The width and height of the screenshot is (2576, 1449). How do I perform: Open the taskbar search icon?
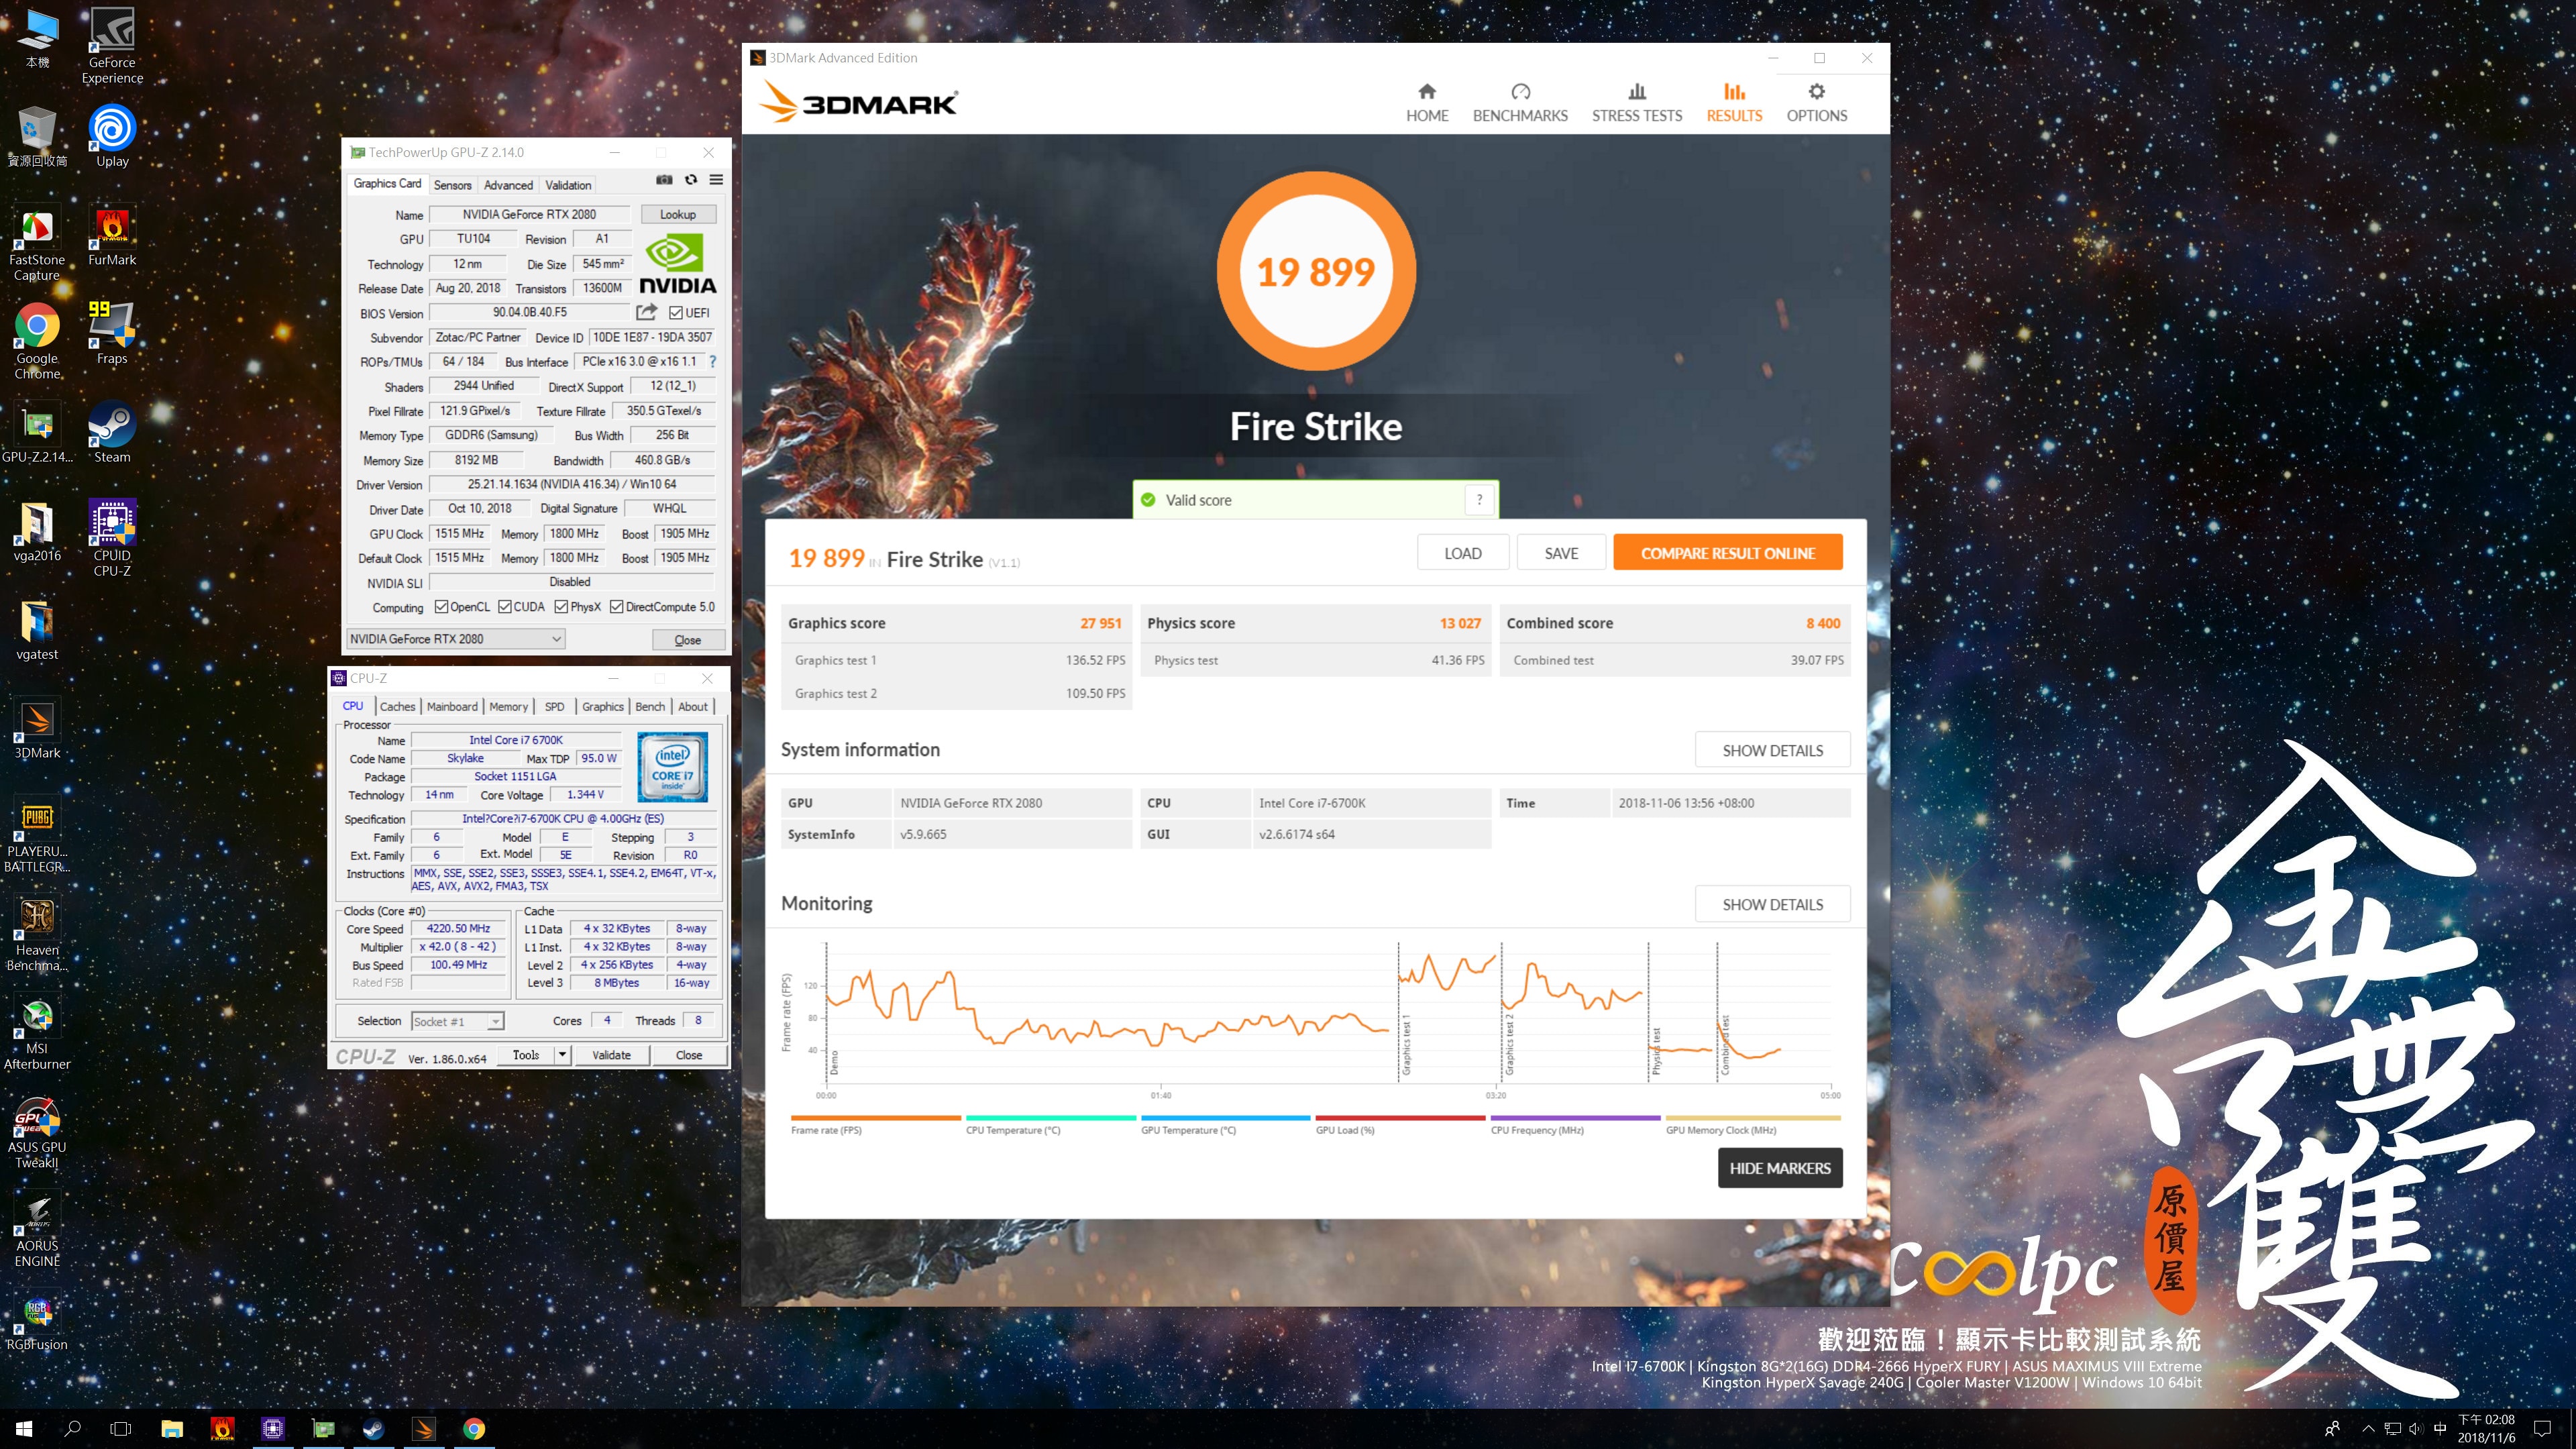pyautogui.click(x=72, y=1429)
